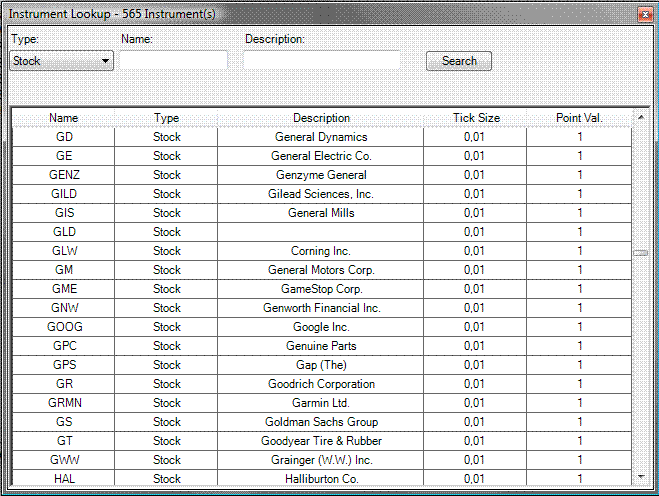Click the General Mills description

click(x=321, y=213)
